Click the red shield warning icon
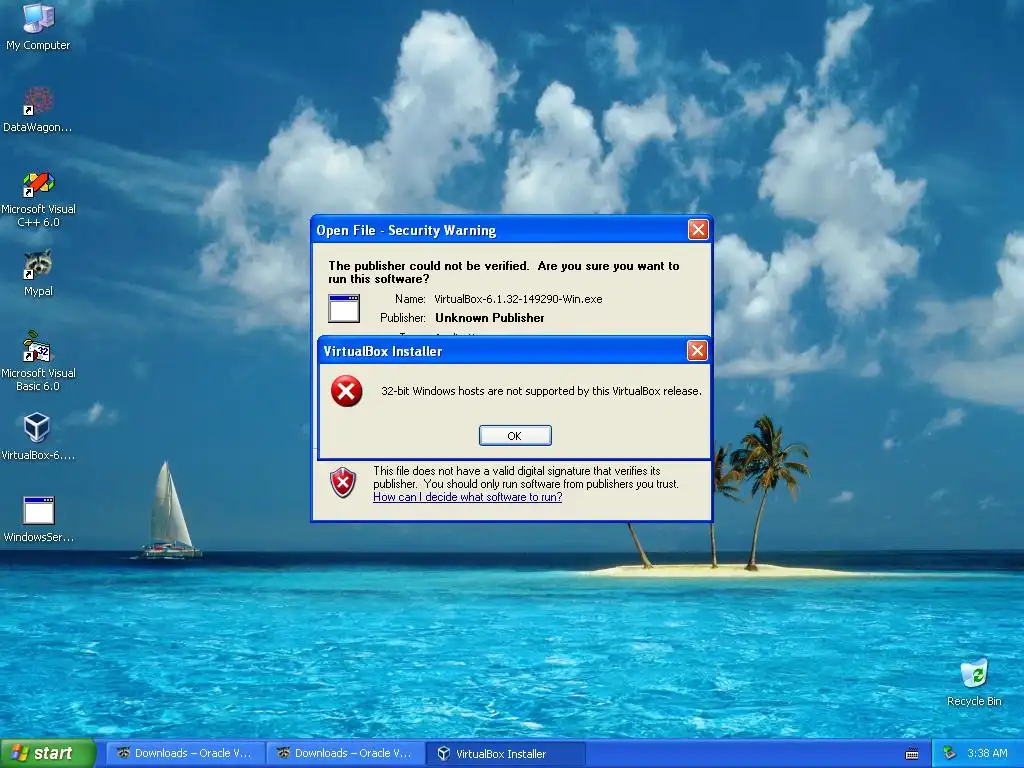The width and height of the screenshot is (1024, 768). coord(343,483)
